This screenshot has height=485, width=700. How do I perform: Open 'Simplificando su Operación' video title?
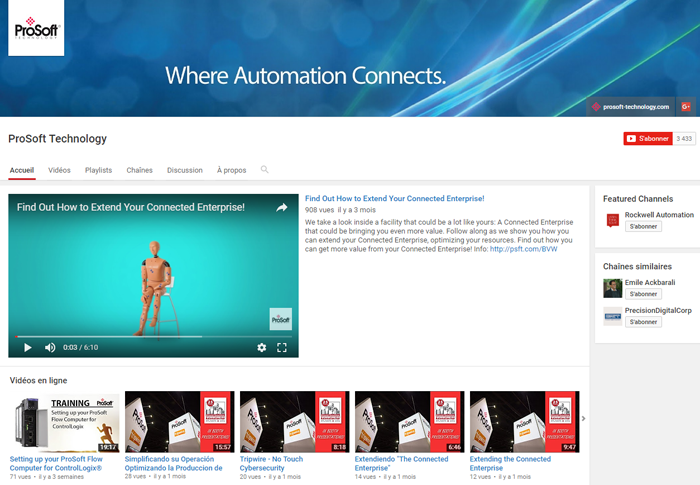[x=174, y=464]
